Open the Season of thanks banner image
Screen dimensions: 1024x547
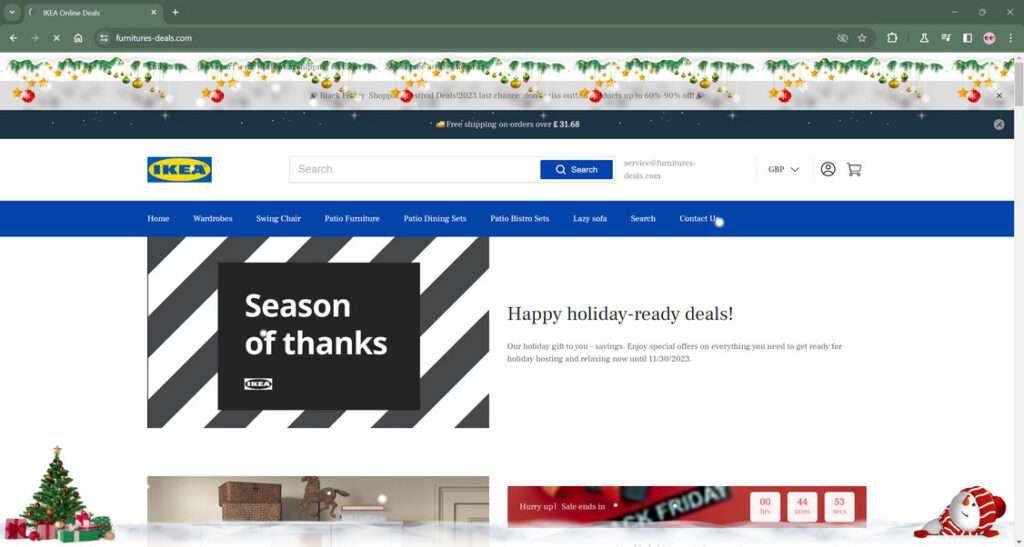318,332
